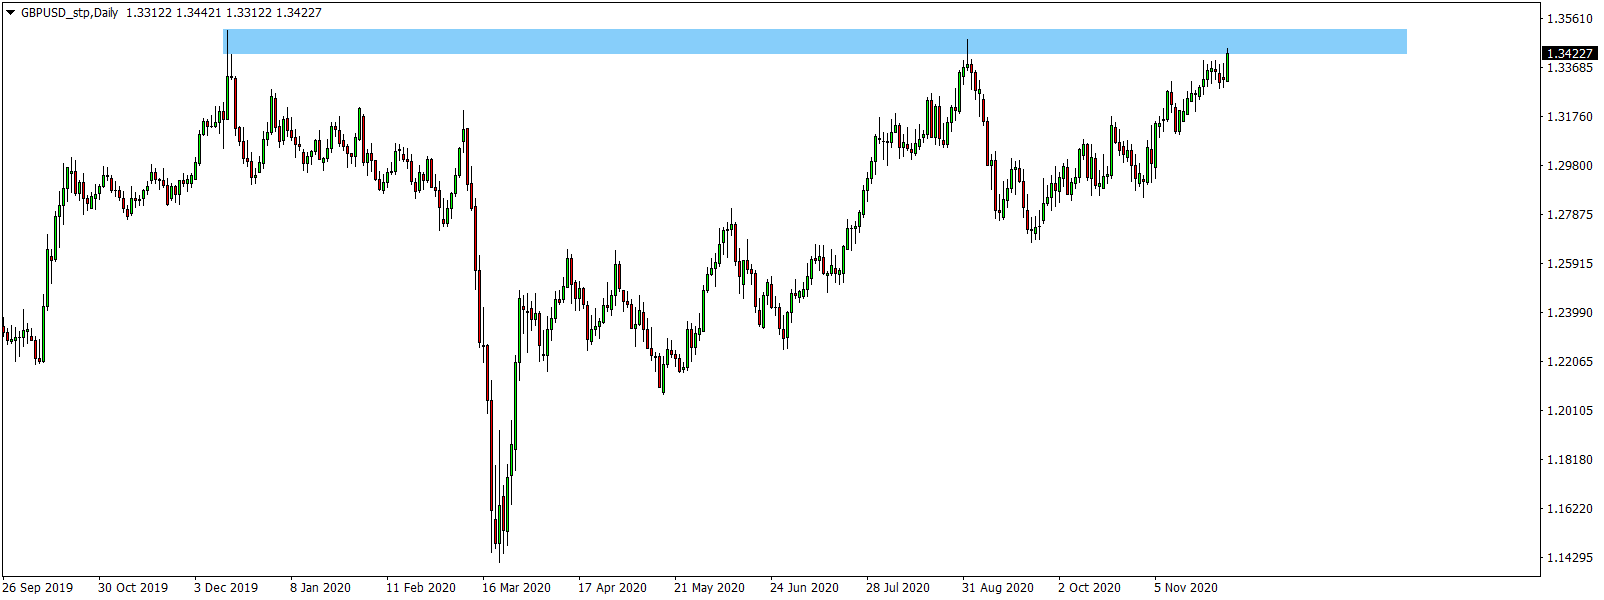Viewport: 1604px width, 600px height.
Task: Click the 26 Sep 2019 date label
Action: pyautogui.click(x=38, y=588)
